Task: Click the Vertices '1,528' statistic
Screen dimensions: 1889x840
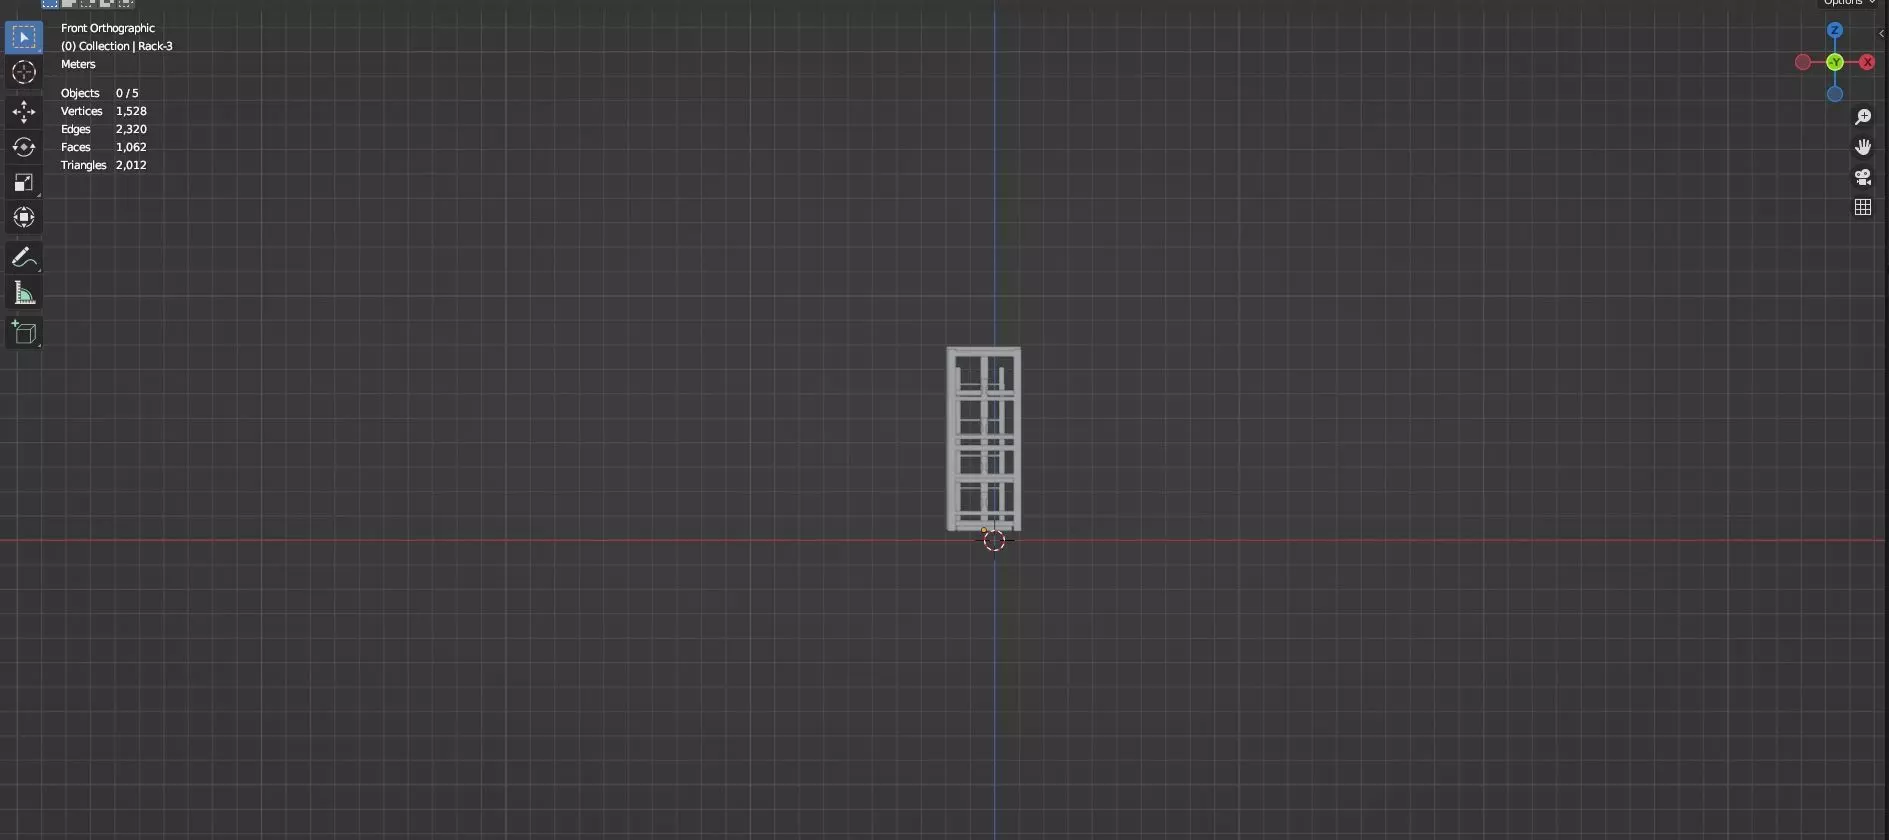Action: (131, 111)
